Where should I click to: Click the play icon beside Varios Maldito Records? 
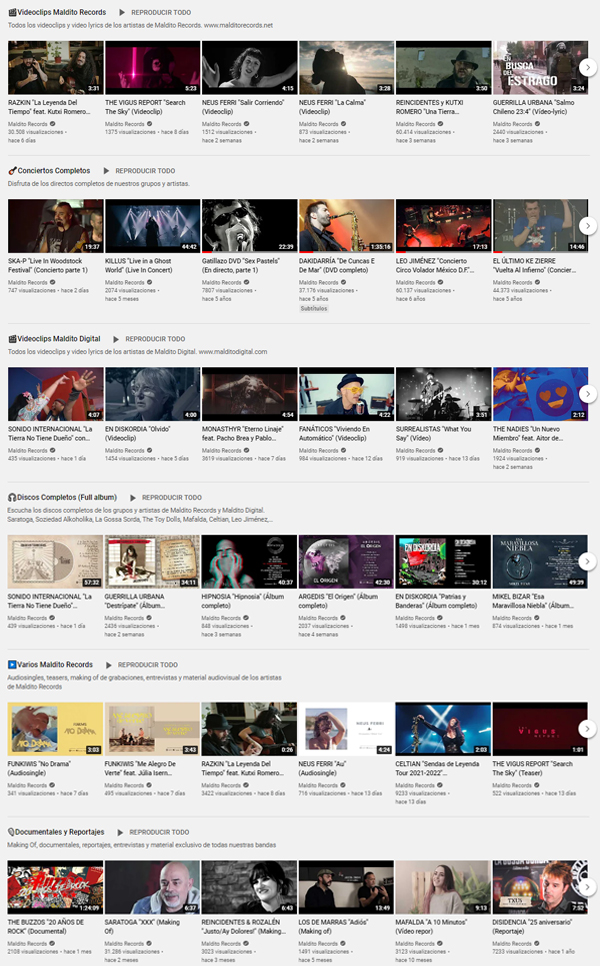(x=109, y=665)
